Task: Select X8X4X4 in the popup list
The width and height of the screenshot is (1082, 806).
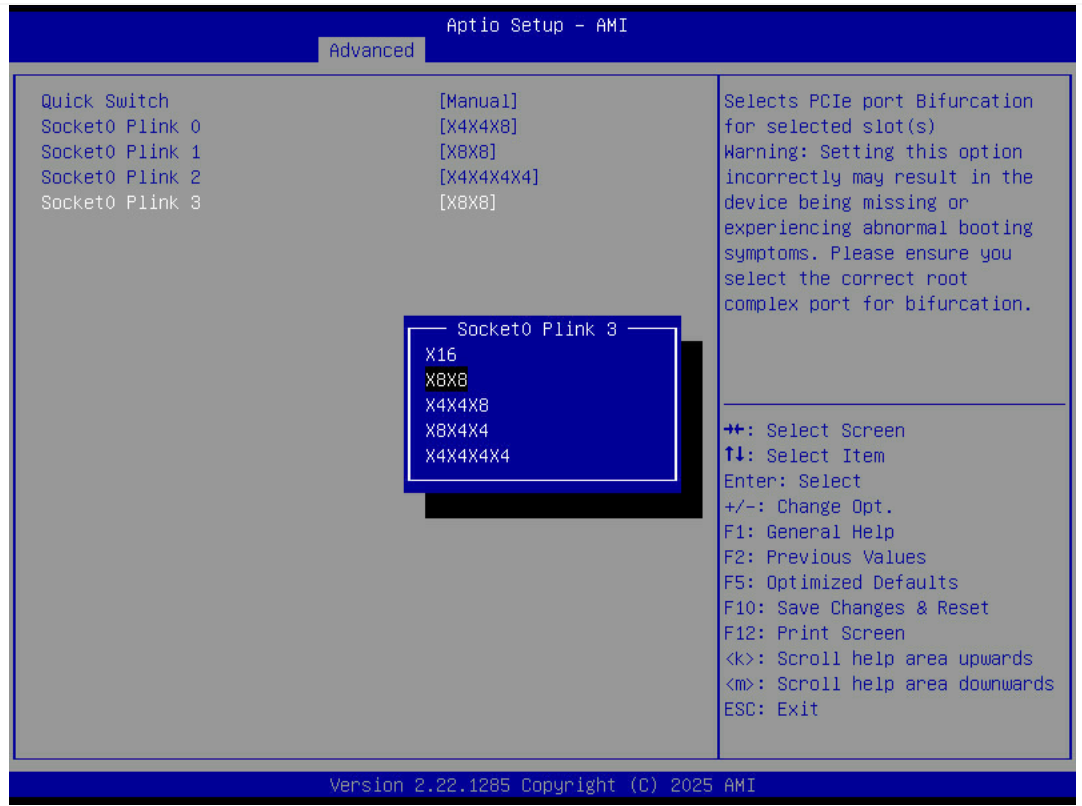Action: click(x=457, y=431)
